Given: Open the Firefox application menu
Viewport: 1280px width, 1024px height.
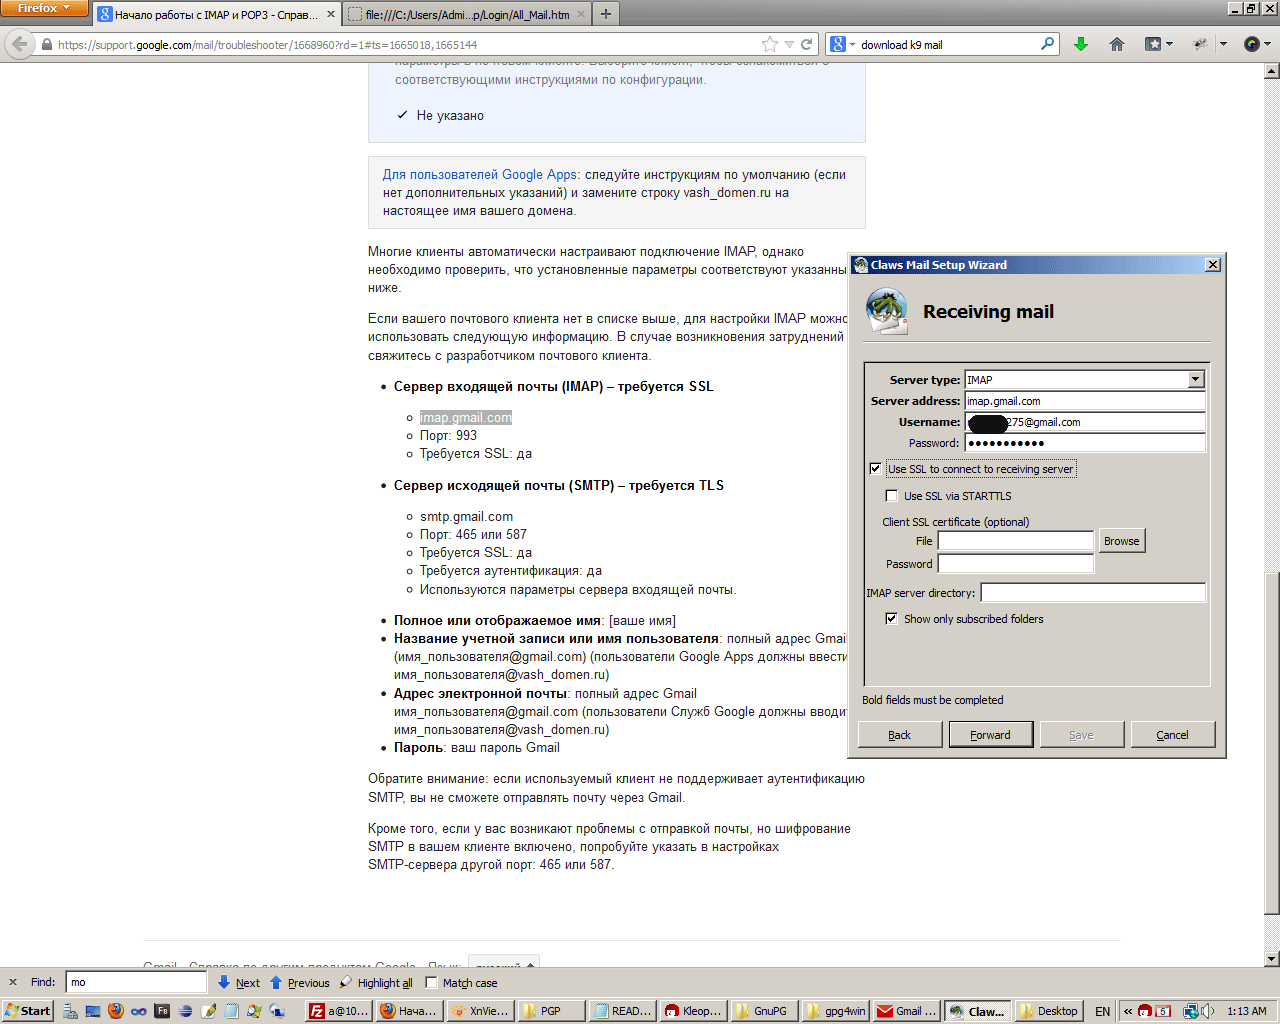Looking at the screenshot, I should pos(45,8).
